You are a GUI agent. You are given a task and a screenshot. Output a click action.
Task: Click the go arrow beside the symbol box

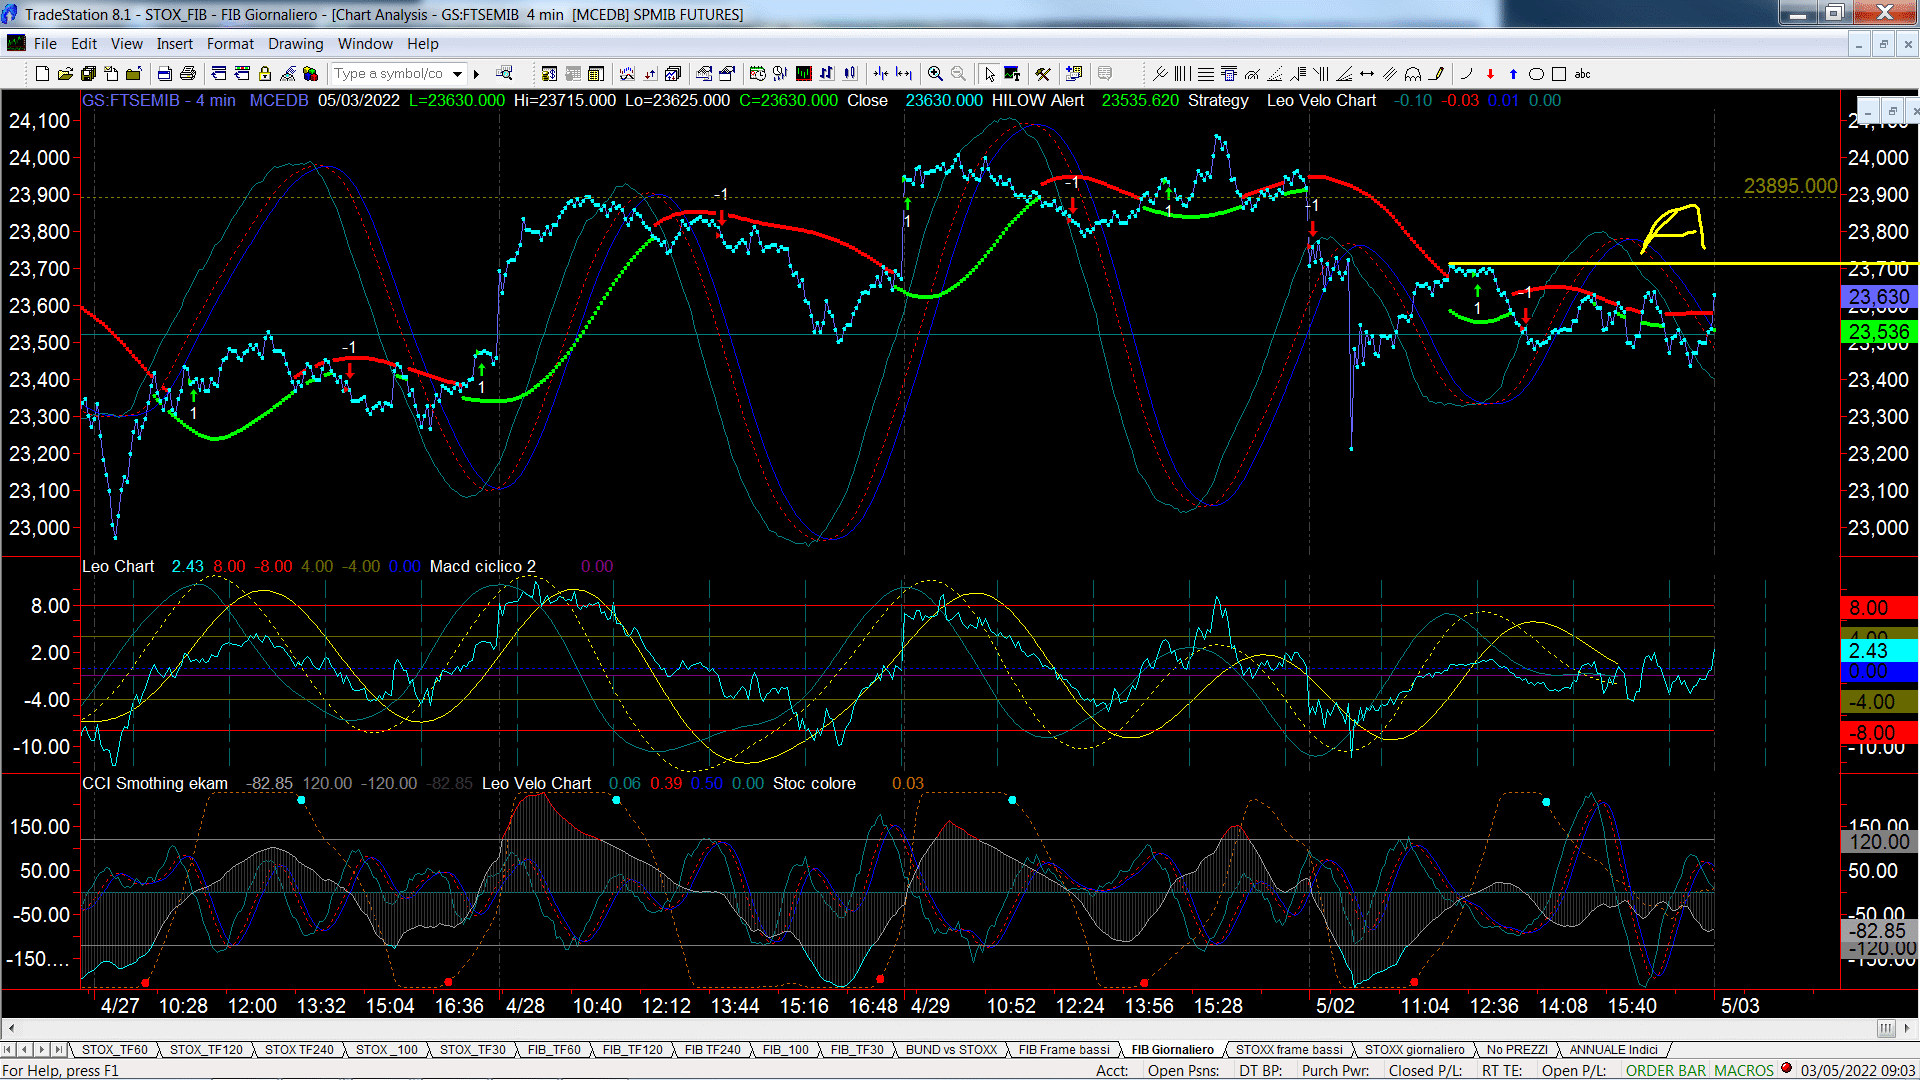click(476, 74)
